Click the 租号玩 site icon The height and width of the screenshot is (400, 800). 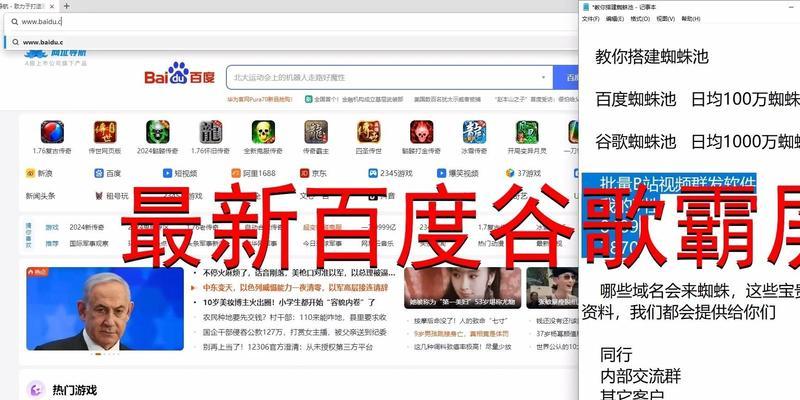click(x=99, y=195)
